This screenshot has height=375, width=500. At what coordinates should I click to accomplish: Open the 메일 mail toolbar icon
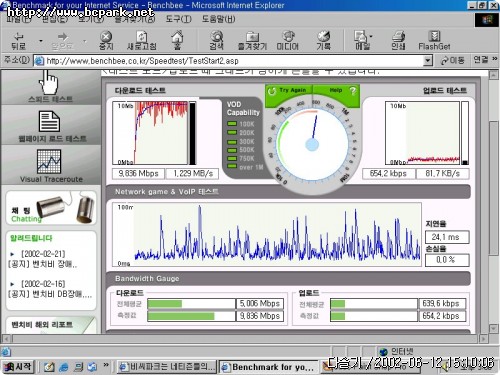[361, 41]
